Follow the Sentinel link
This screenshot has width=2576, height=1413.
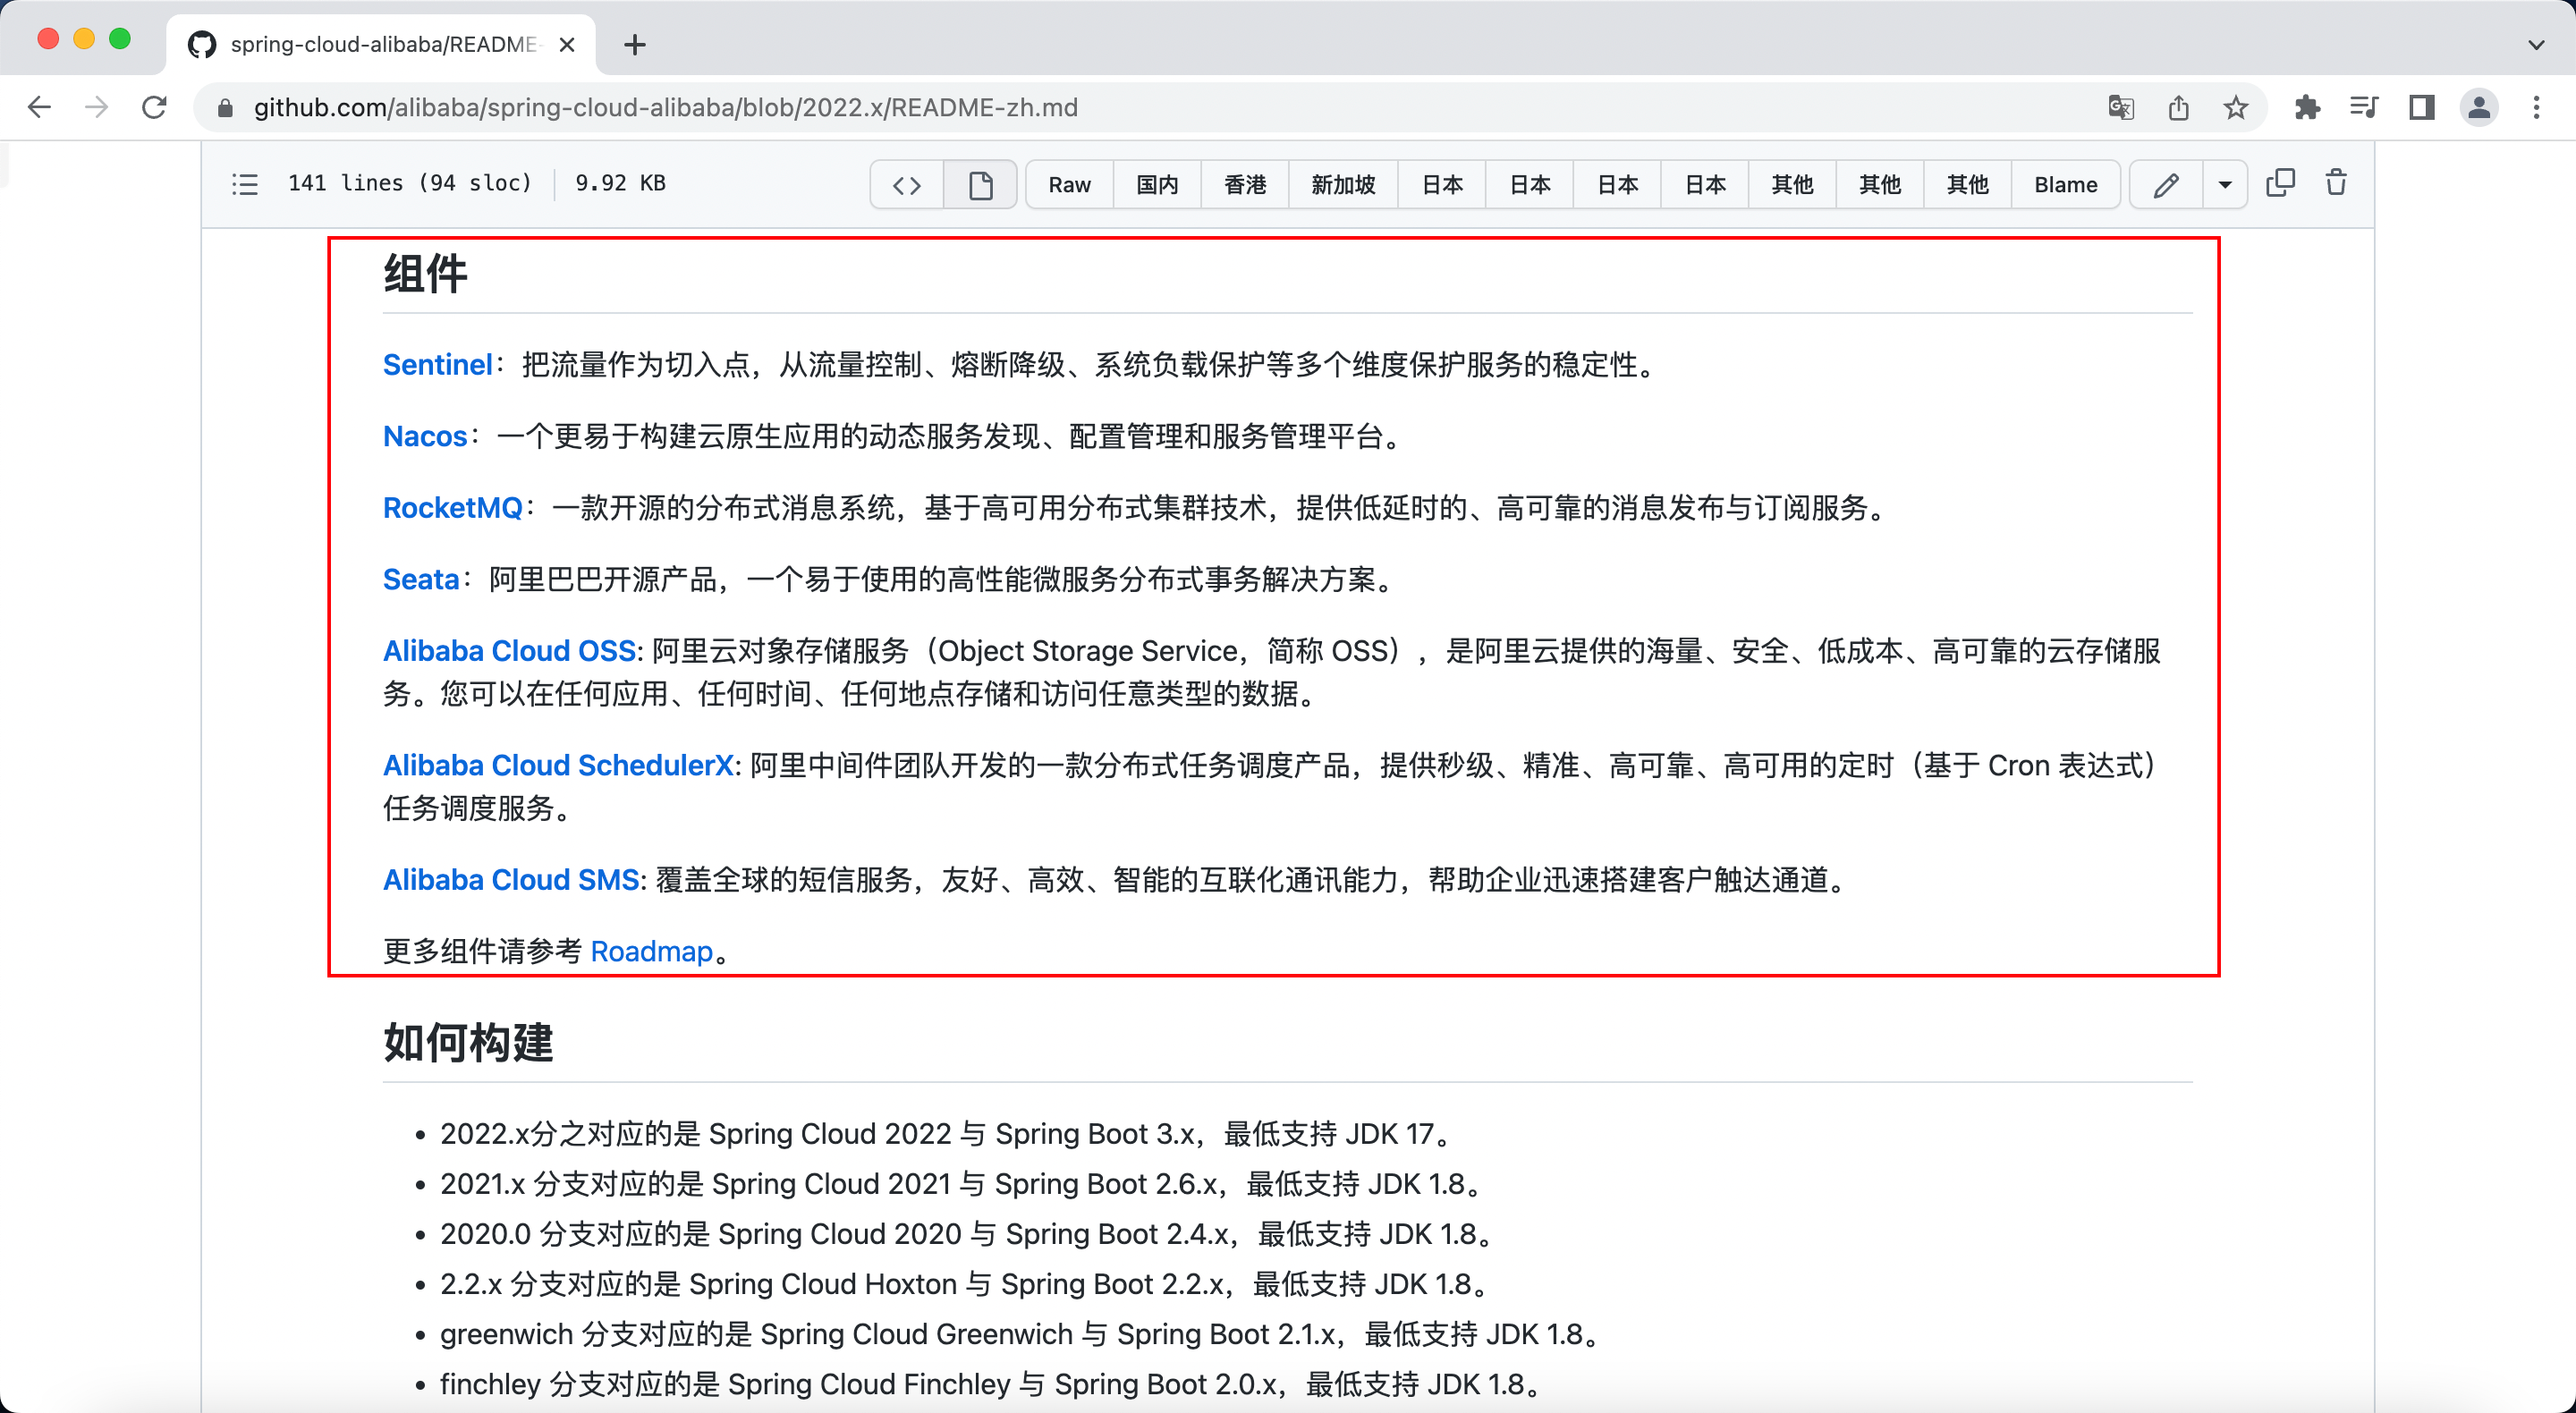pyautogui.click(x=438, y=364)
